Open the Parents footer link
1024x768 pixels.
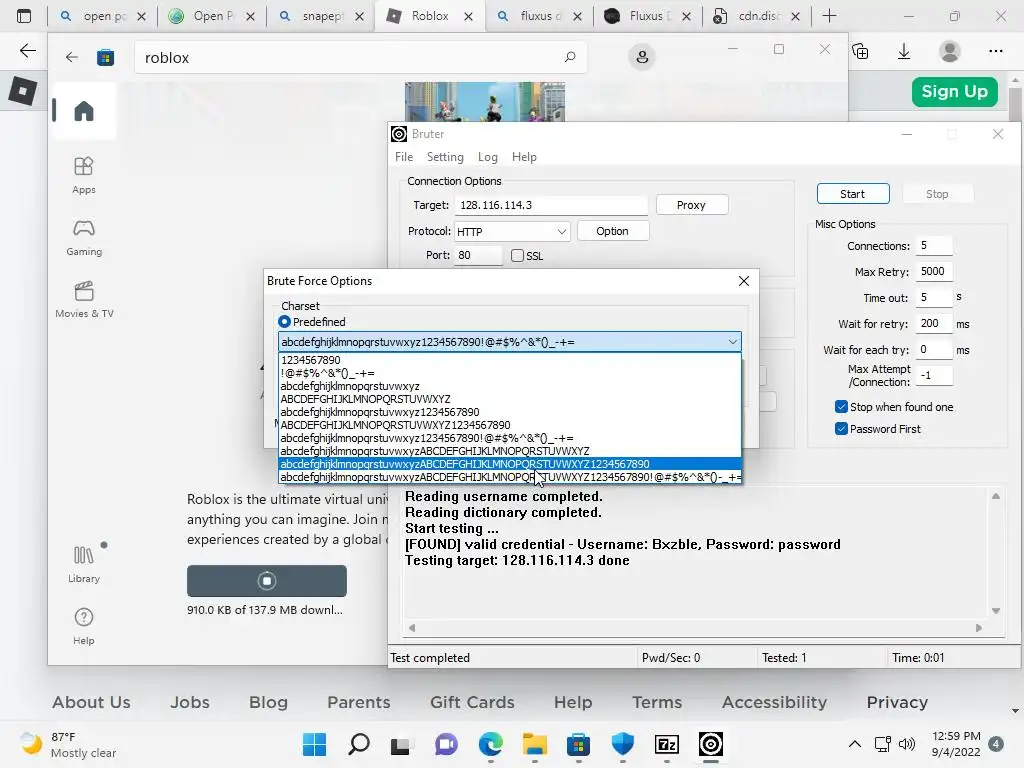(359, 702)
